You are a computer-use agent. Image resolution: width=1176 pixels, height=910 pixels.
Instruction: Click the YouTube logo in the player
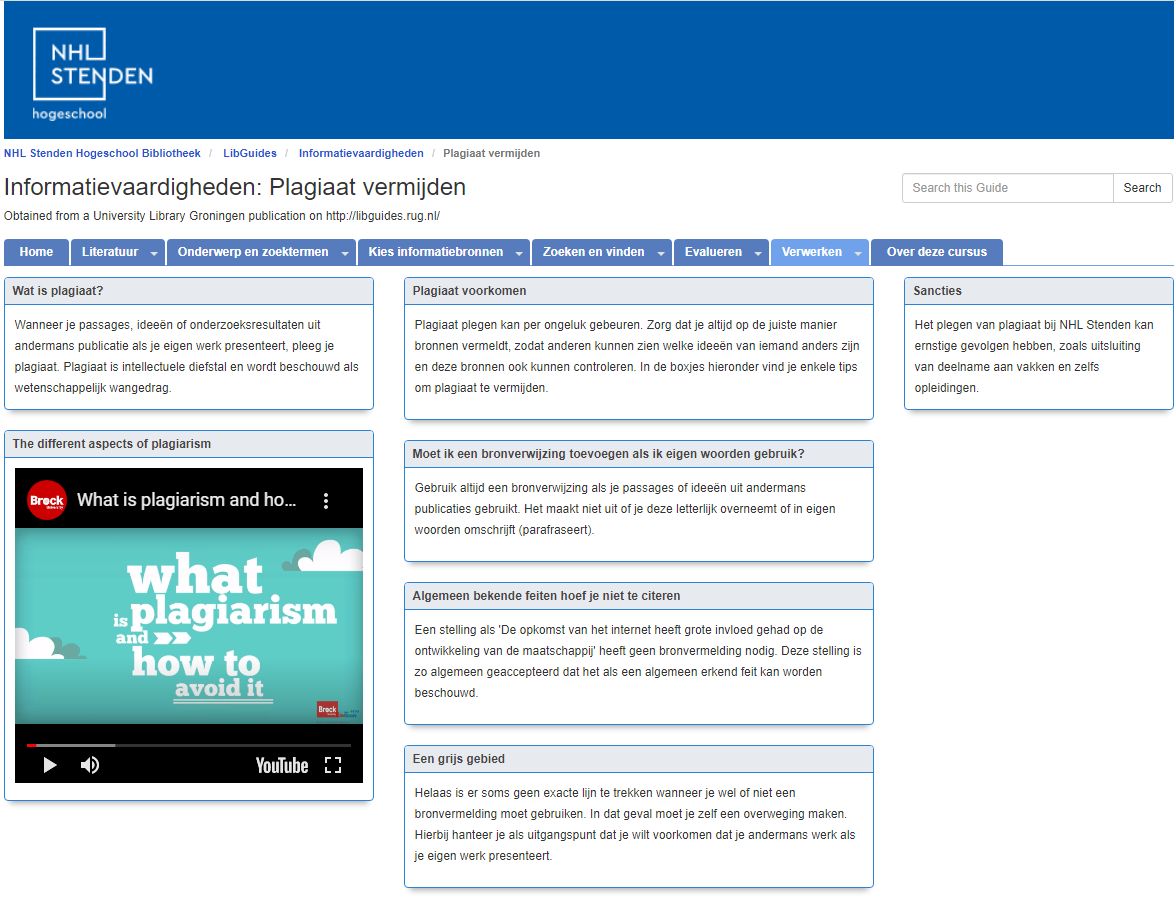281,765
